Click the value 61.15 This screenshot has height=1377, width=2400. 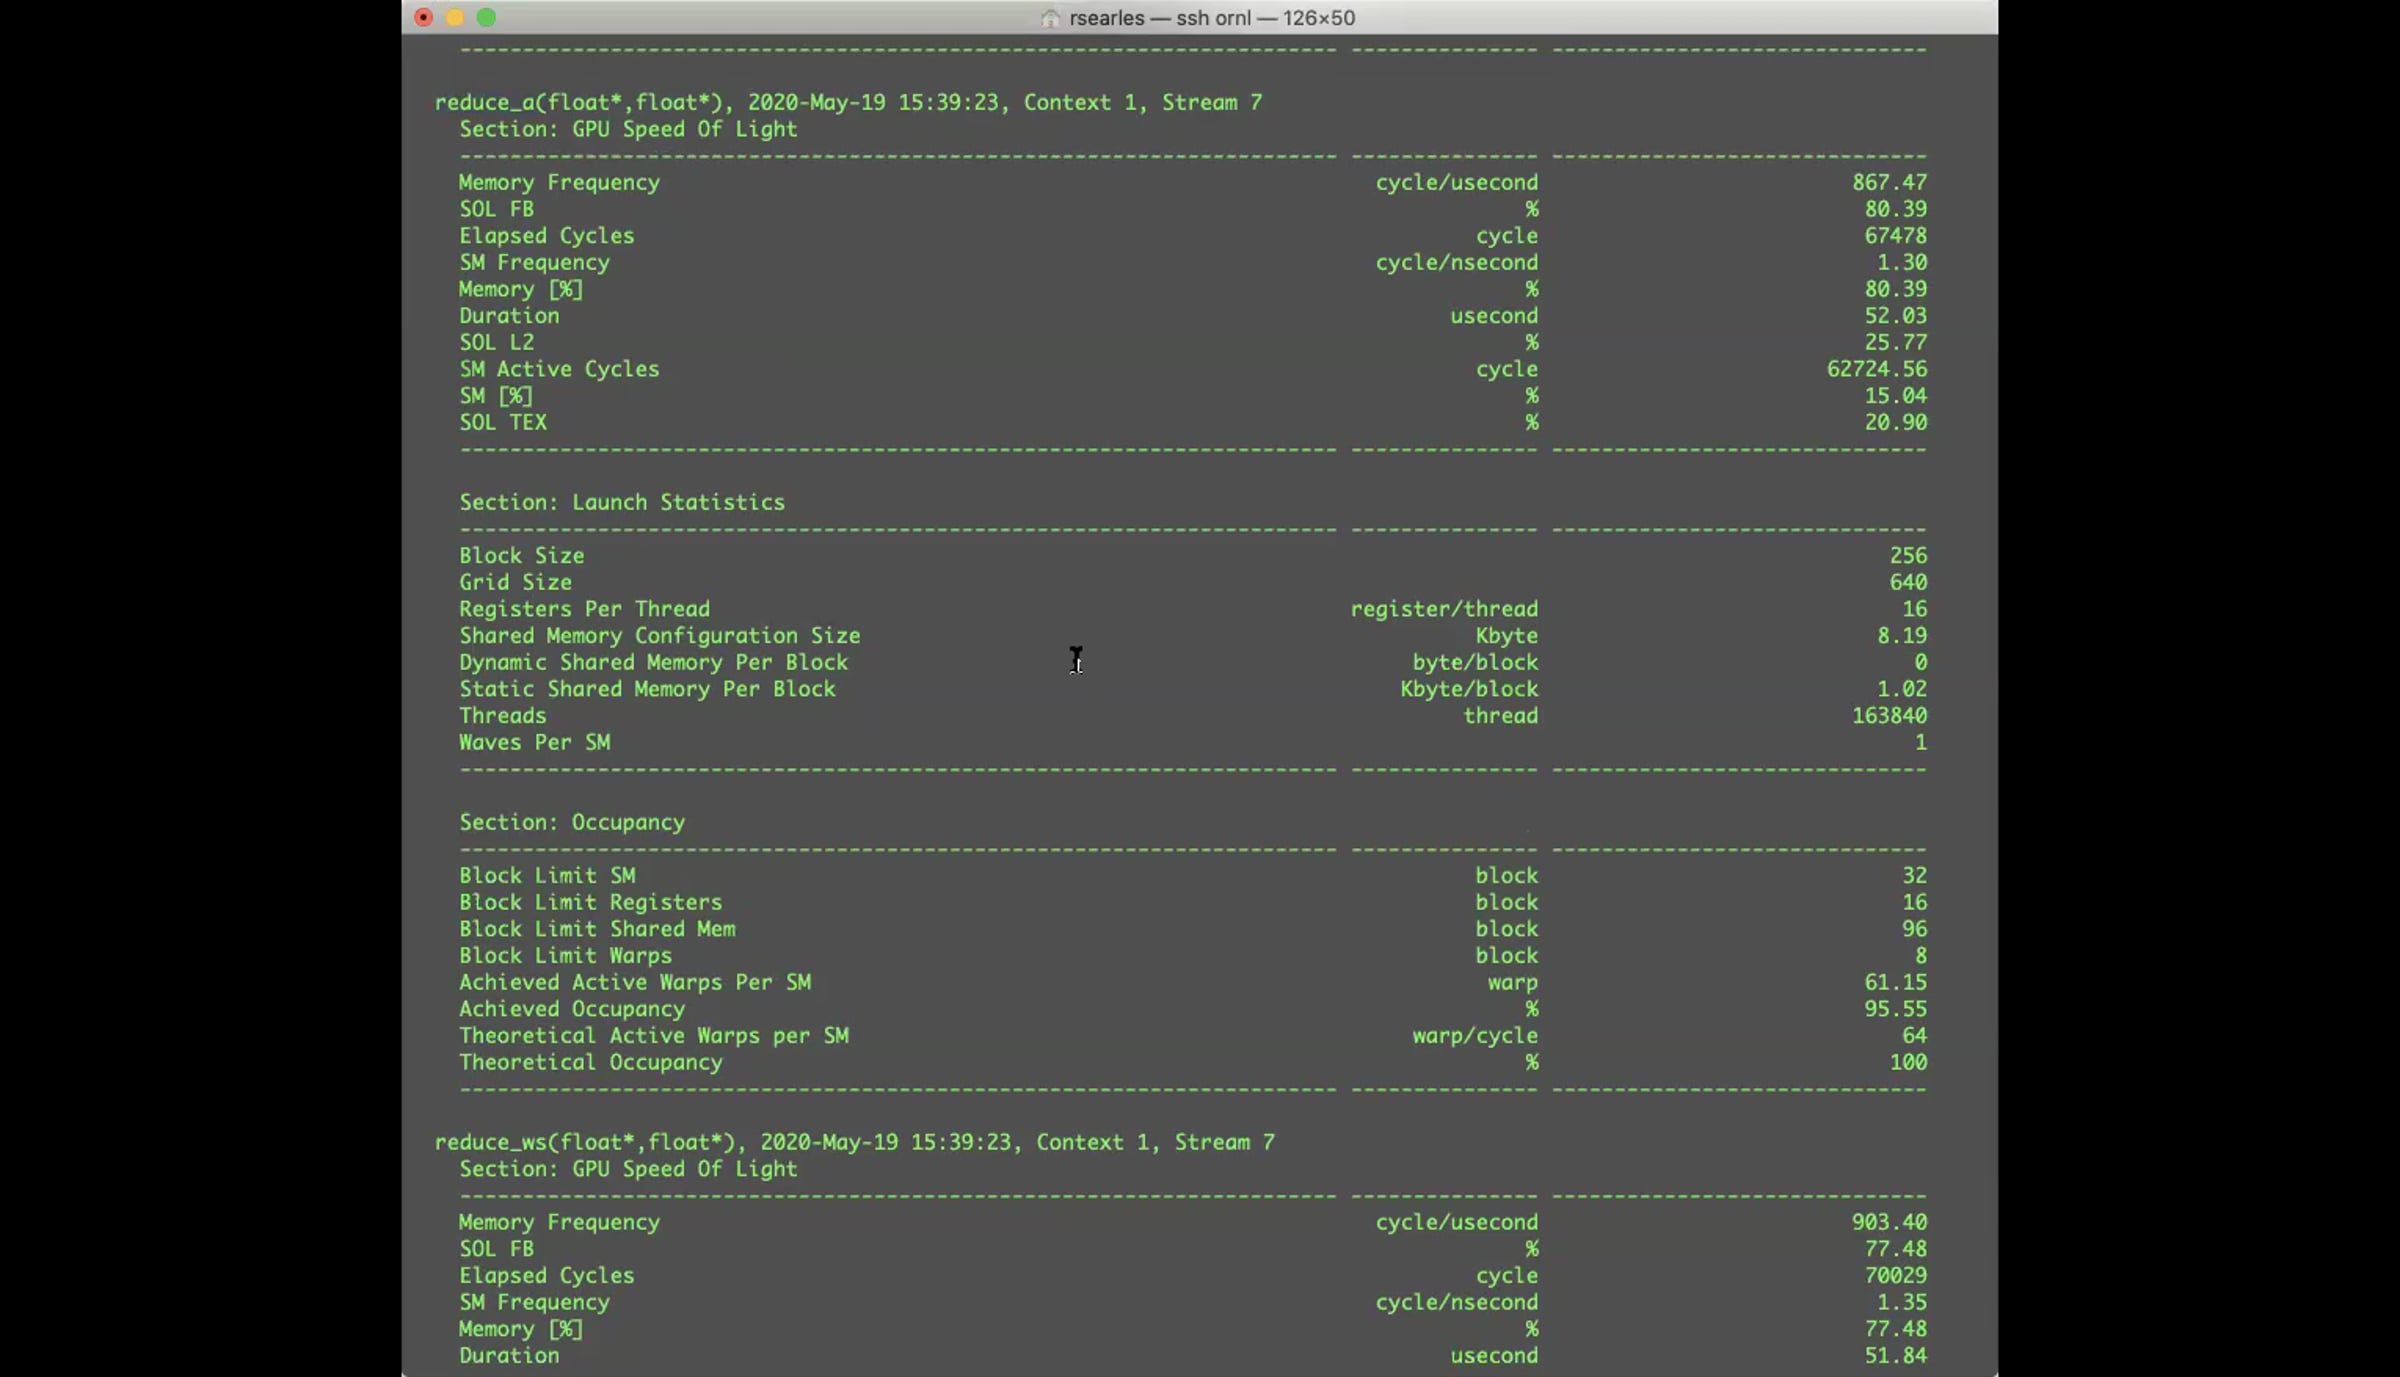[1896, 983]
